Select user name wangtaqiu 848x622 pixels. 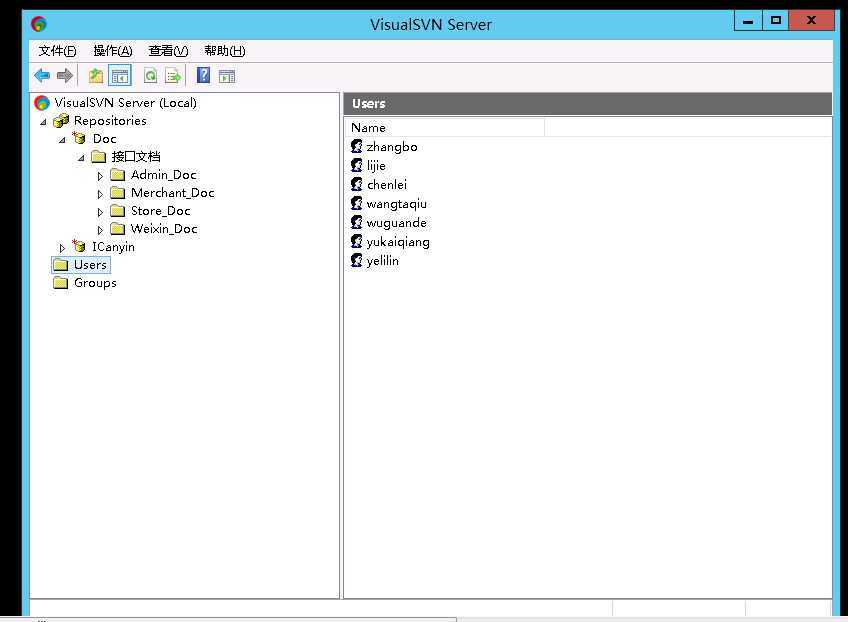396,204
